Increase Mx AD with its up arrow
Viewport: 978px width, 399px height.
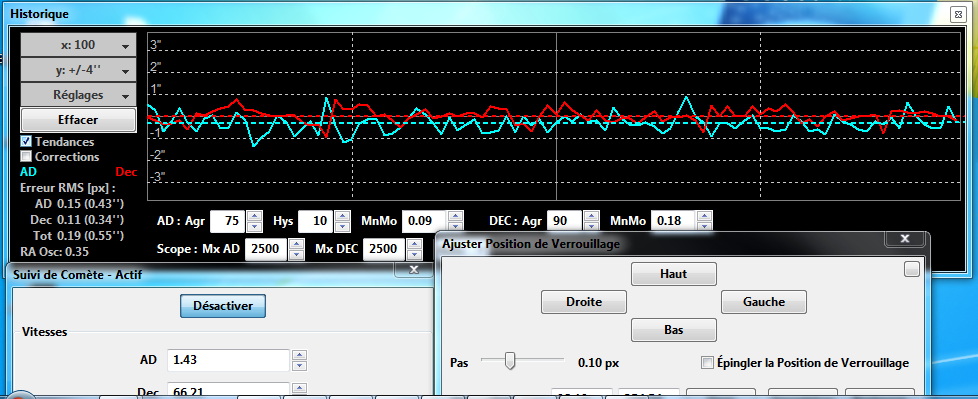point(296,244)
